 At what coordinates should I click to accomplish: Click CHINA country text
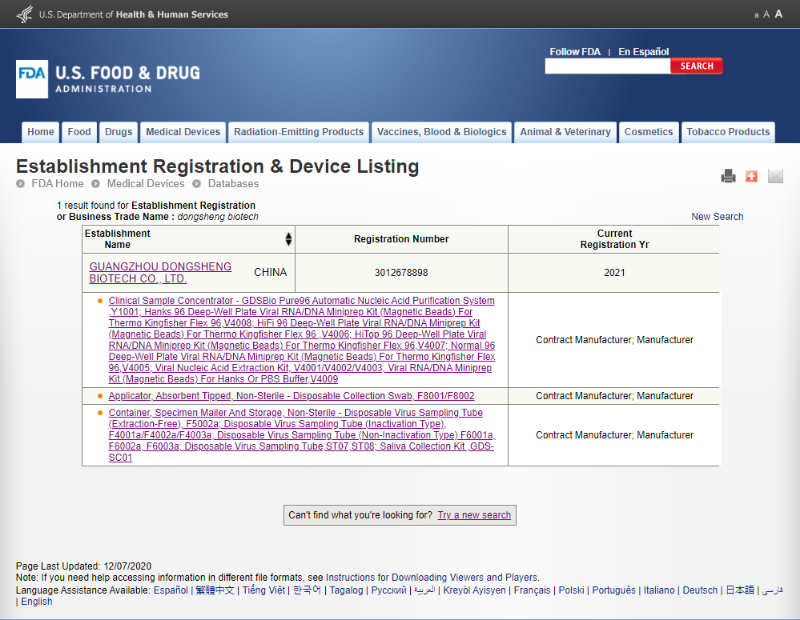click(x=270, y=272)
